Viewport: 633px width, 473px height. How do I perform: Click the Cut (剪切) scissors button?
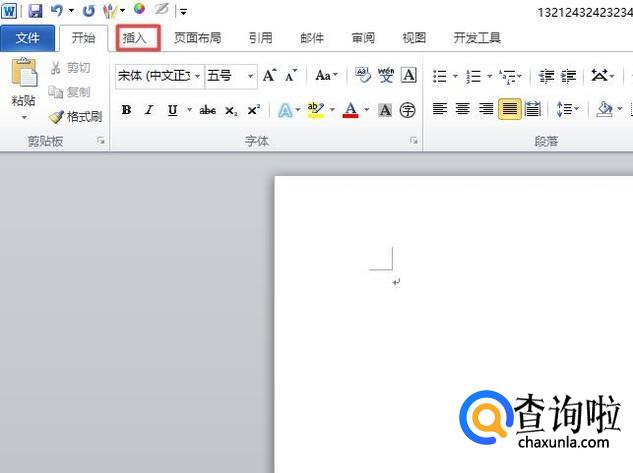[x=69, y=68]
